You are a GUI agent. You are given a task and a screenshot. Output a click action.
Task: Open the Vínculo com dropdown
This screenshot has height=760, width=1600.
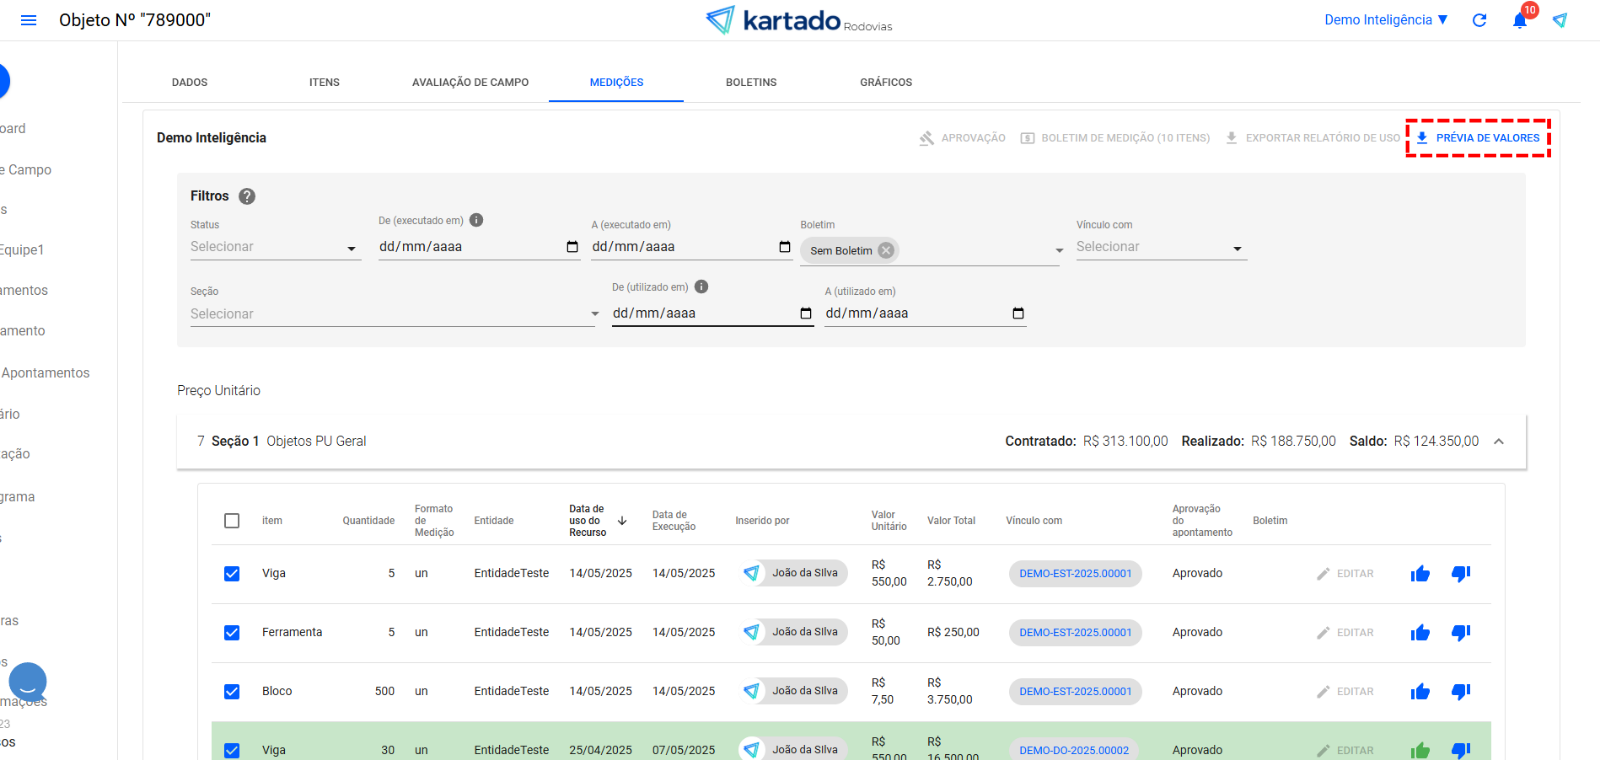1160,247
